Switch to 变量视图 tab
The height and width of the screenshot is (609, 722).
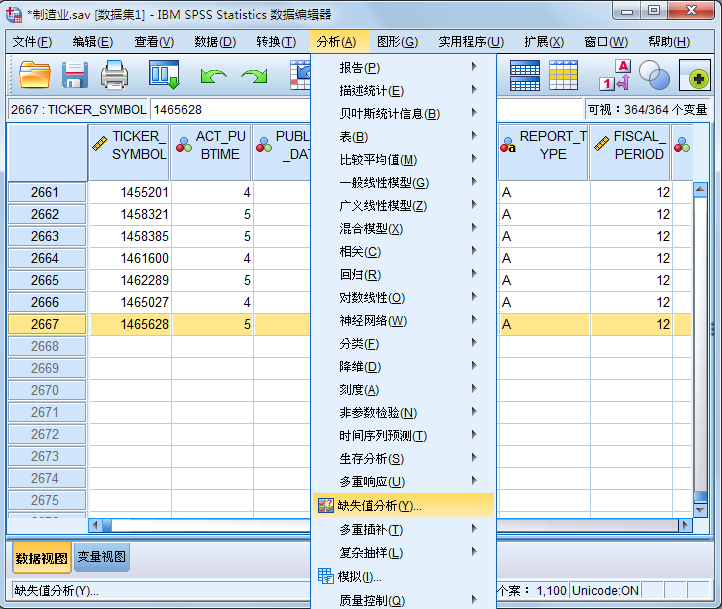pos(101,557)
